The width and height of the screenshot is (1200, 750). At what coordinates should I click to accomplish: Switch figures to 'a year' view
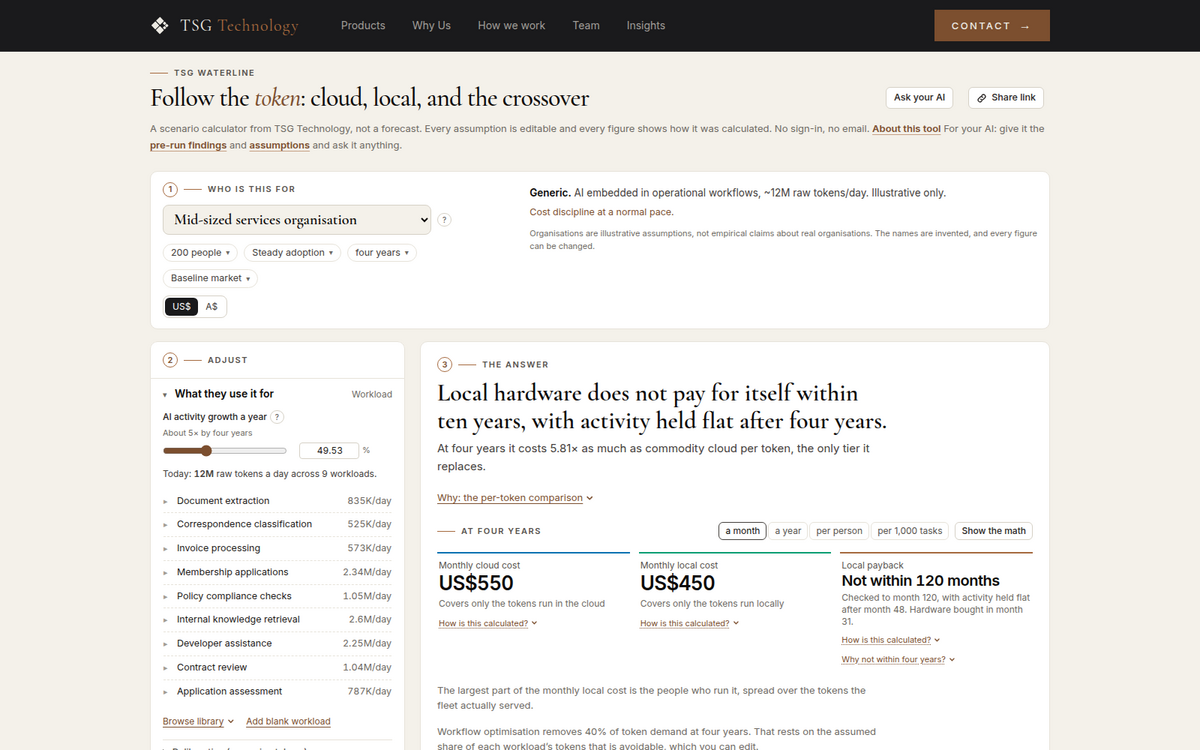(x=788, y=531)
